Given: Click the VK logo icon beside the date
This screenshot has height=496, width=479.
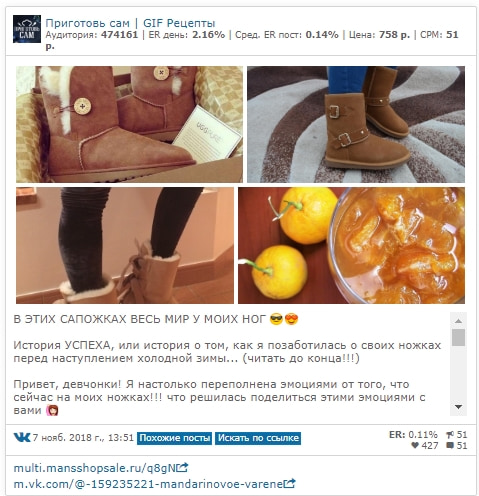Looking at the screenshot, I should coord(22,437).
